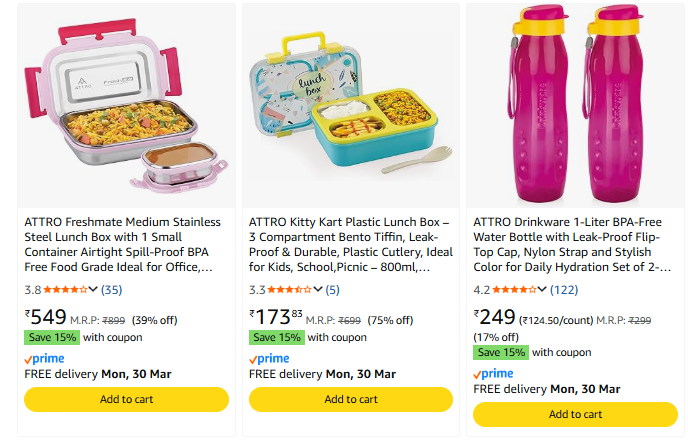Expand rating breakdown chevron for 3.3 stars

[x=318, y=290]
